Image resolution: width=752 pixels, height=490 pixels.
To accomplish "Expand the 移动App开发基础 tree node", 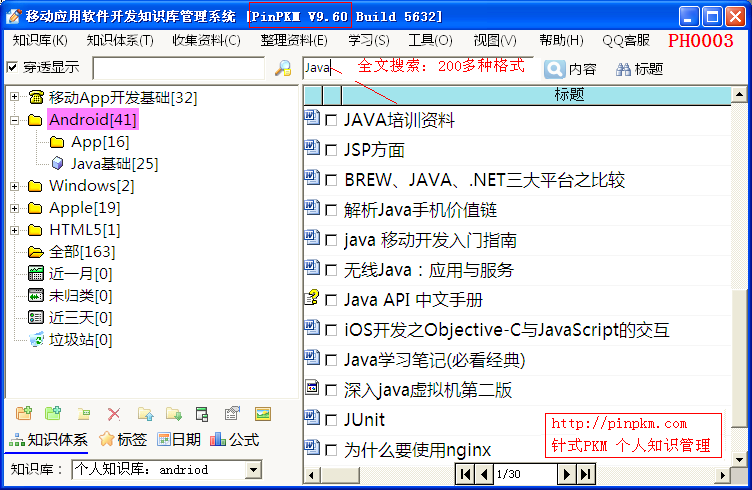I will click(14, 97).
